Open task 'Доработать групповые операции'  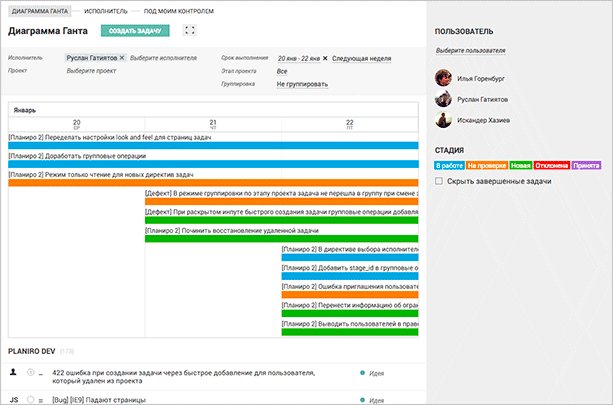(x=77, y=156)
